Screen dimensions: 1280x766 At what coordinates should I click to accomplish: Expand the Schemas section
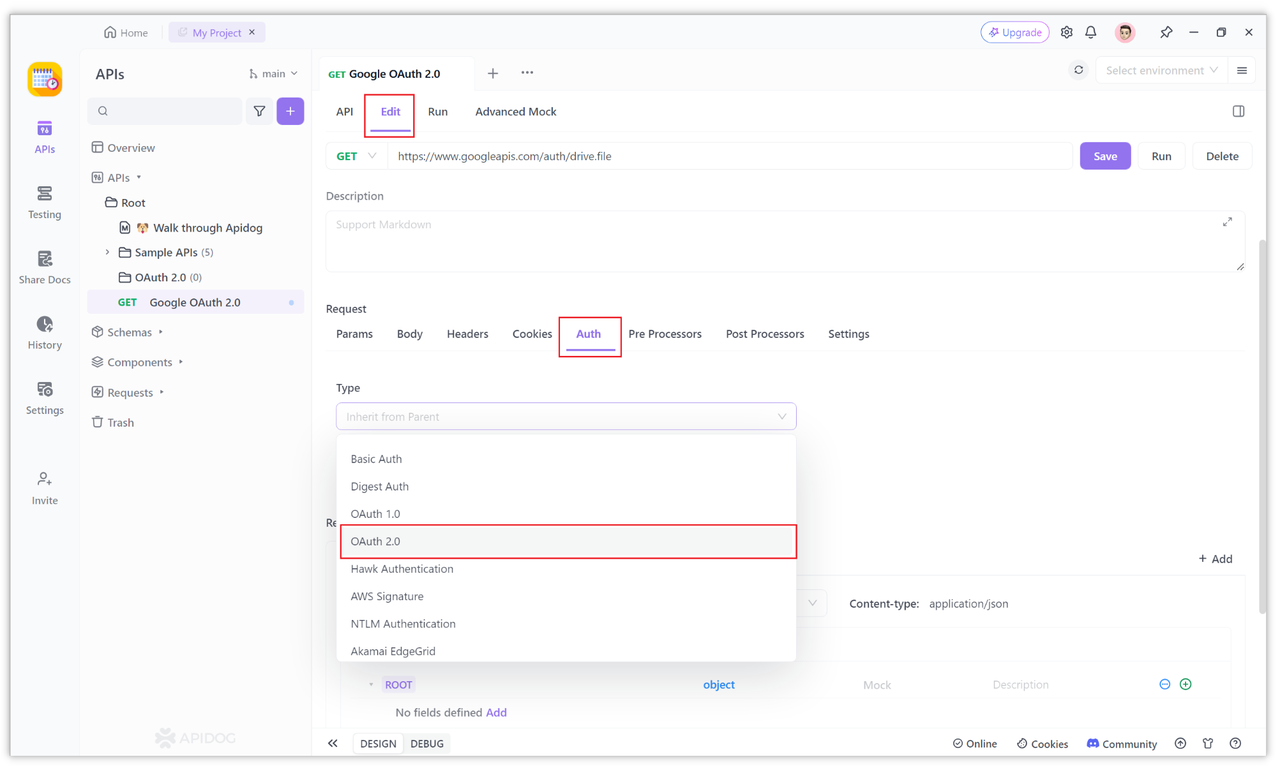161,332
